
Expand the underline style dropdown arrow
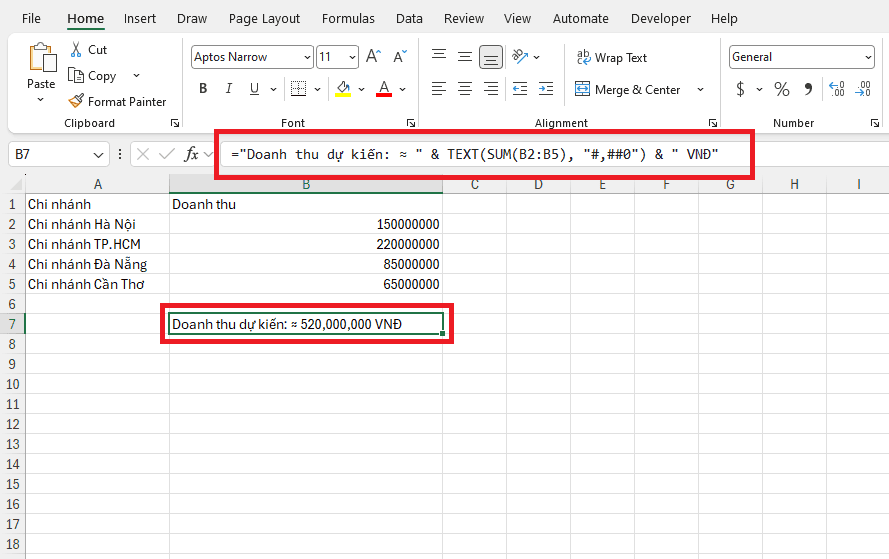pos(273,89)
